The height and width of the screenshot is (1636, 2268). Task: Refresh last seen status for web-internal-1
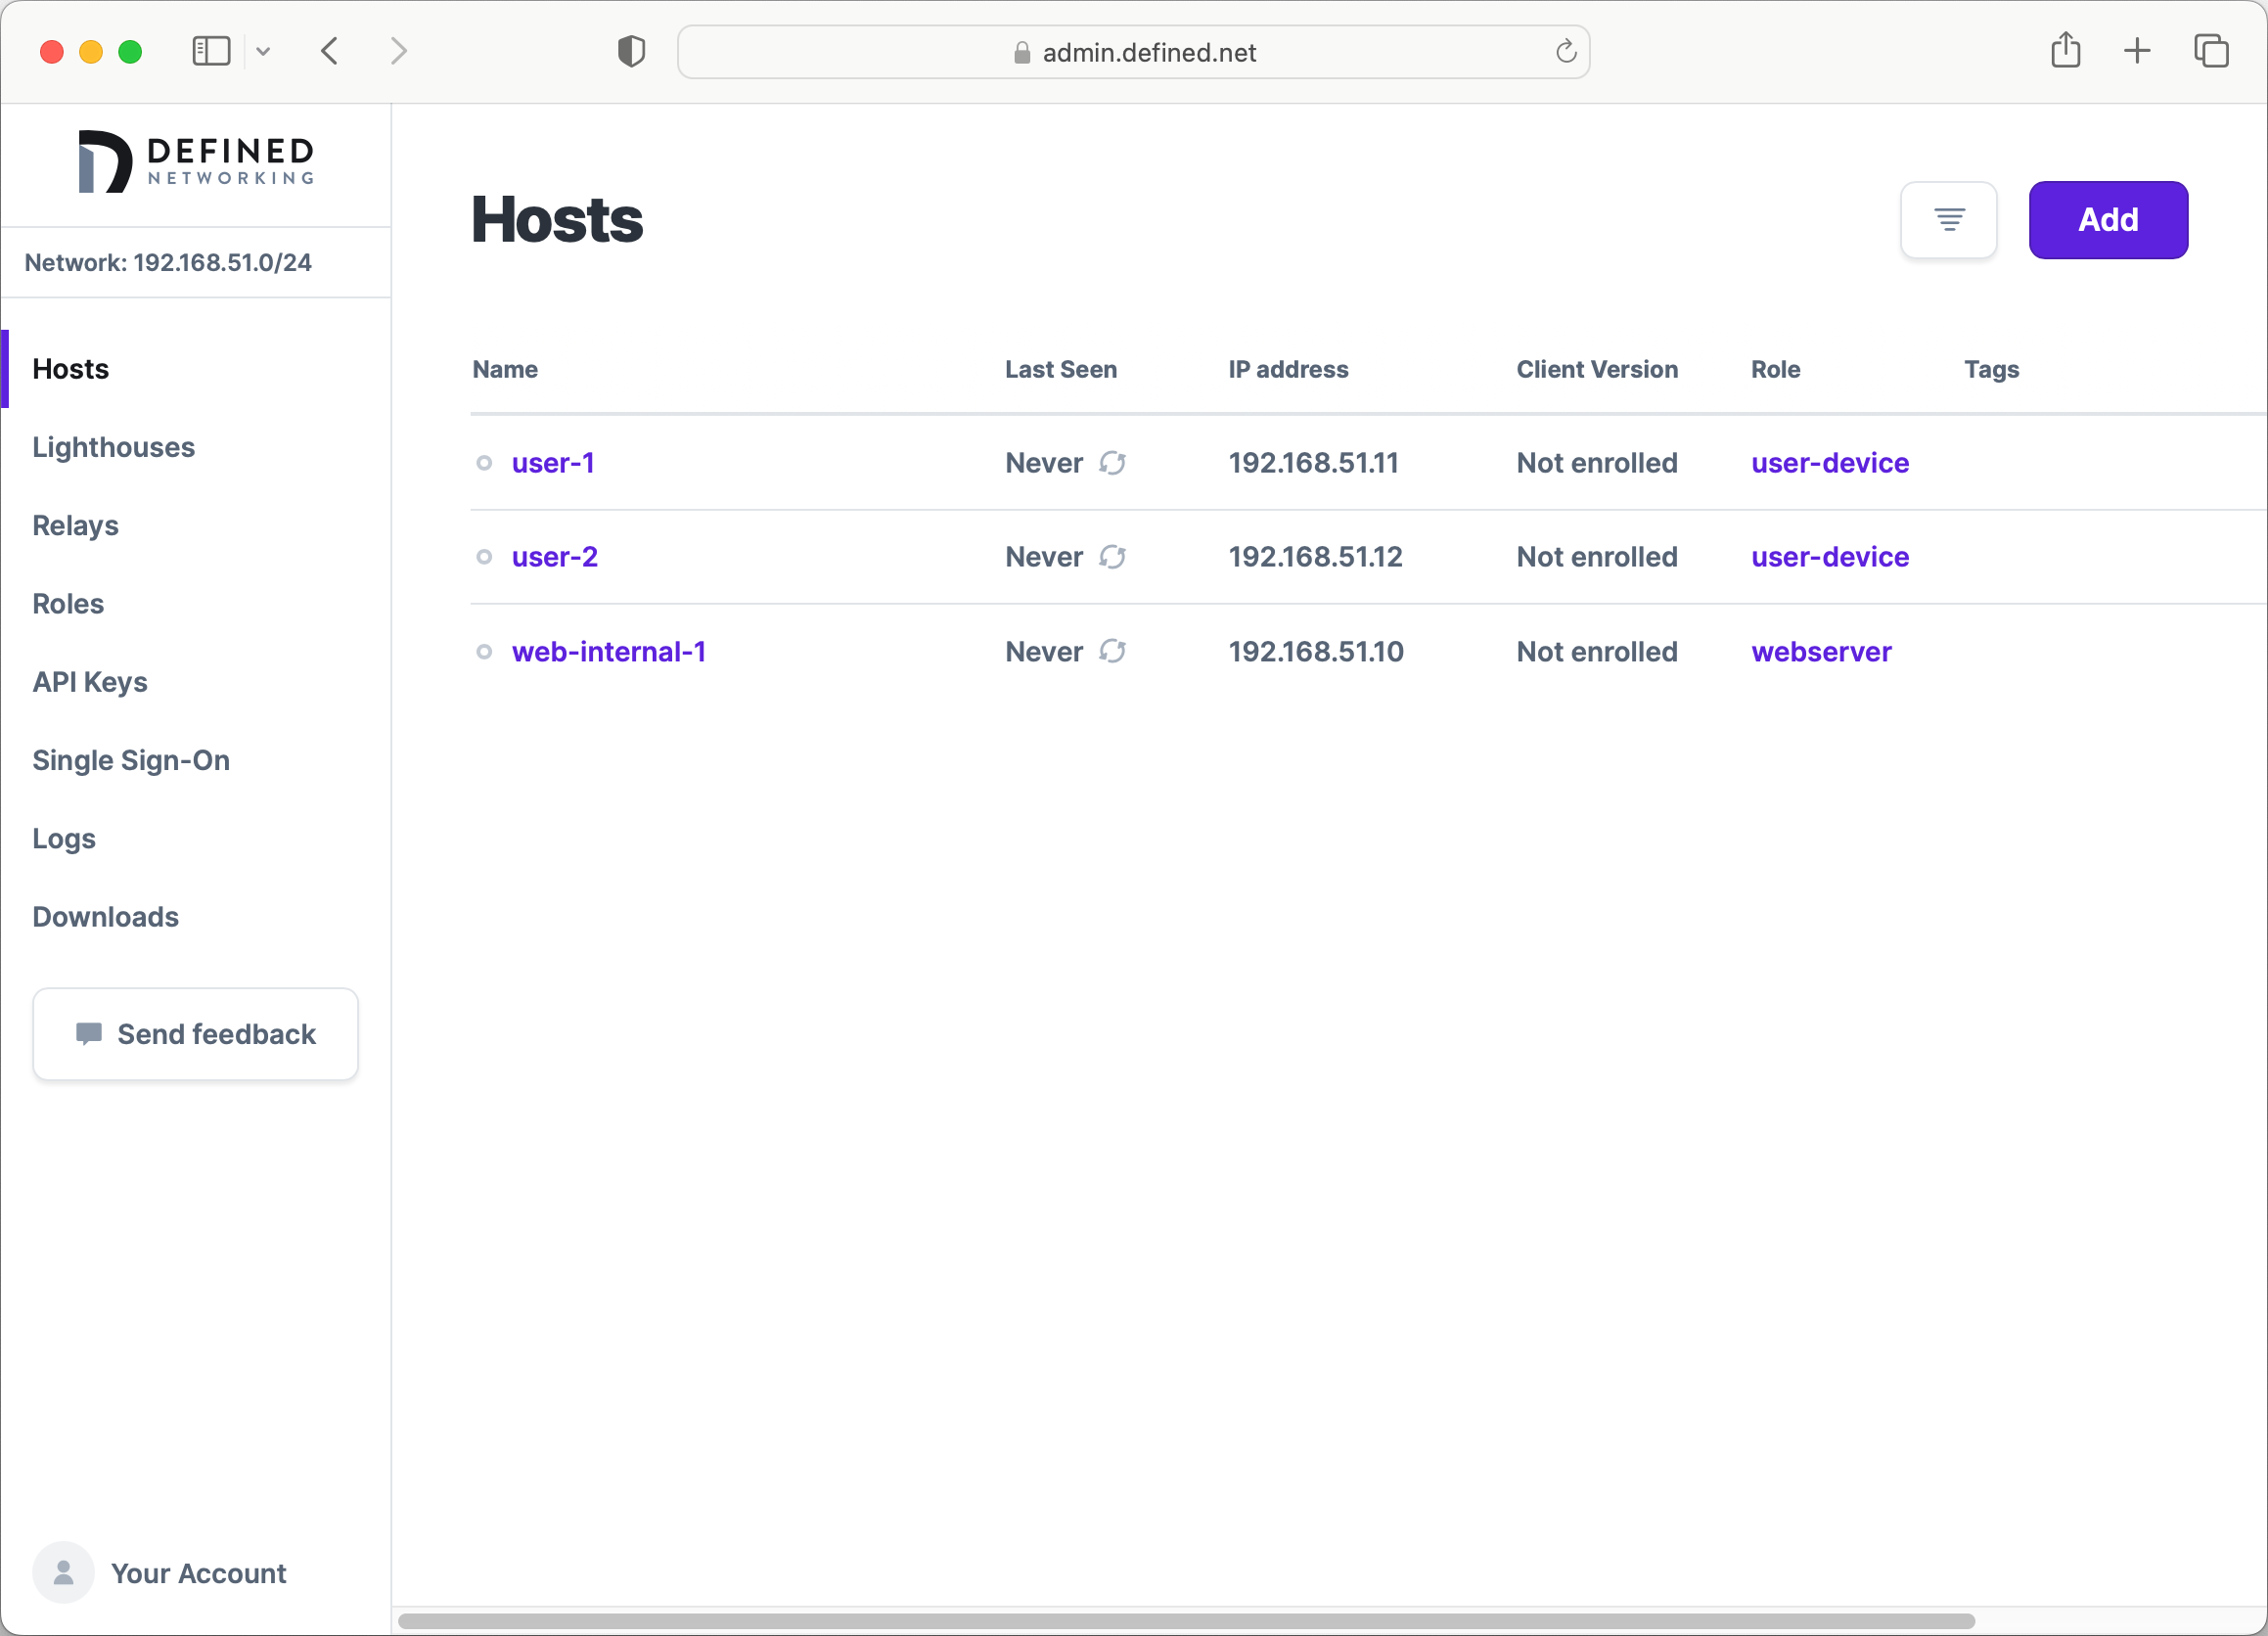tap(1113, 651)
